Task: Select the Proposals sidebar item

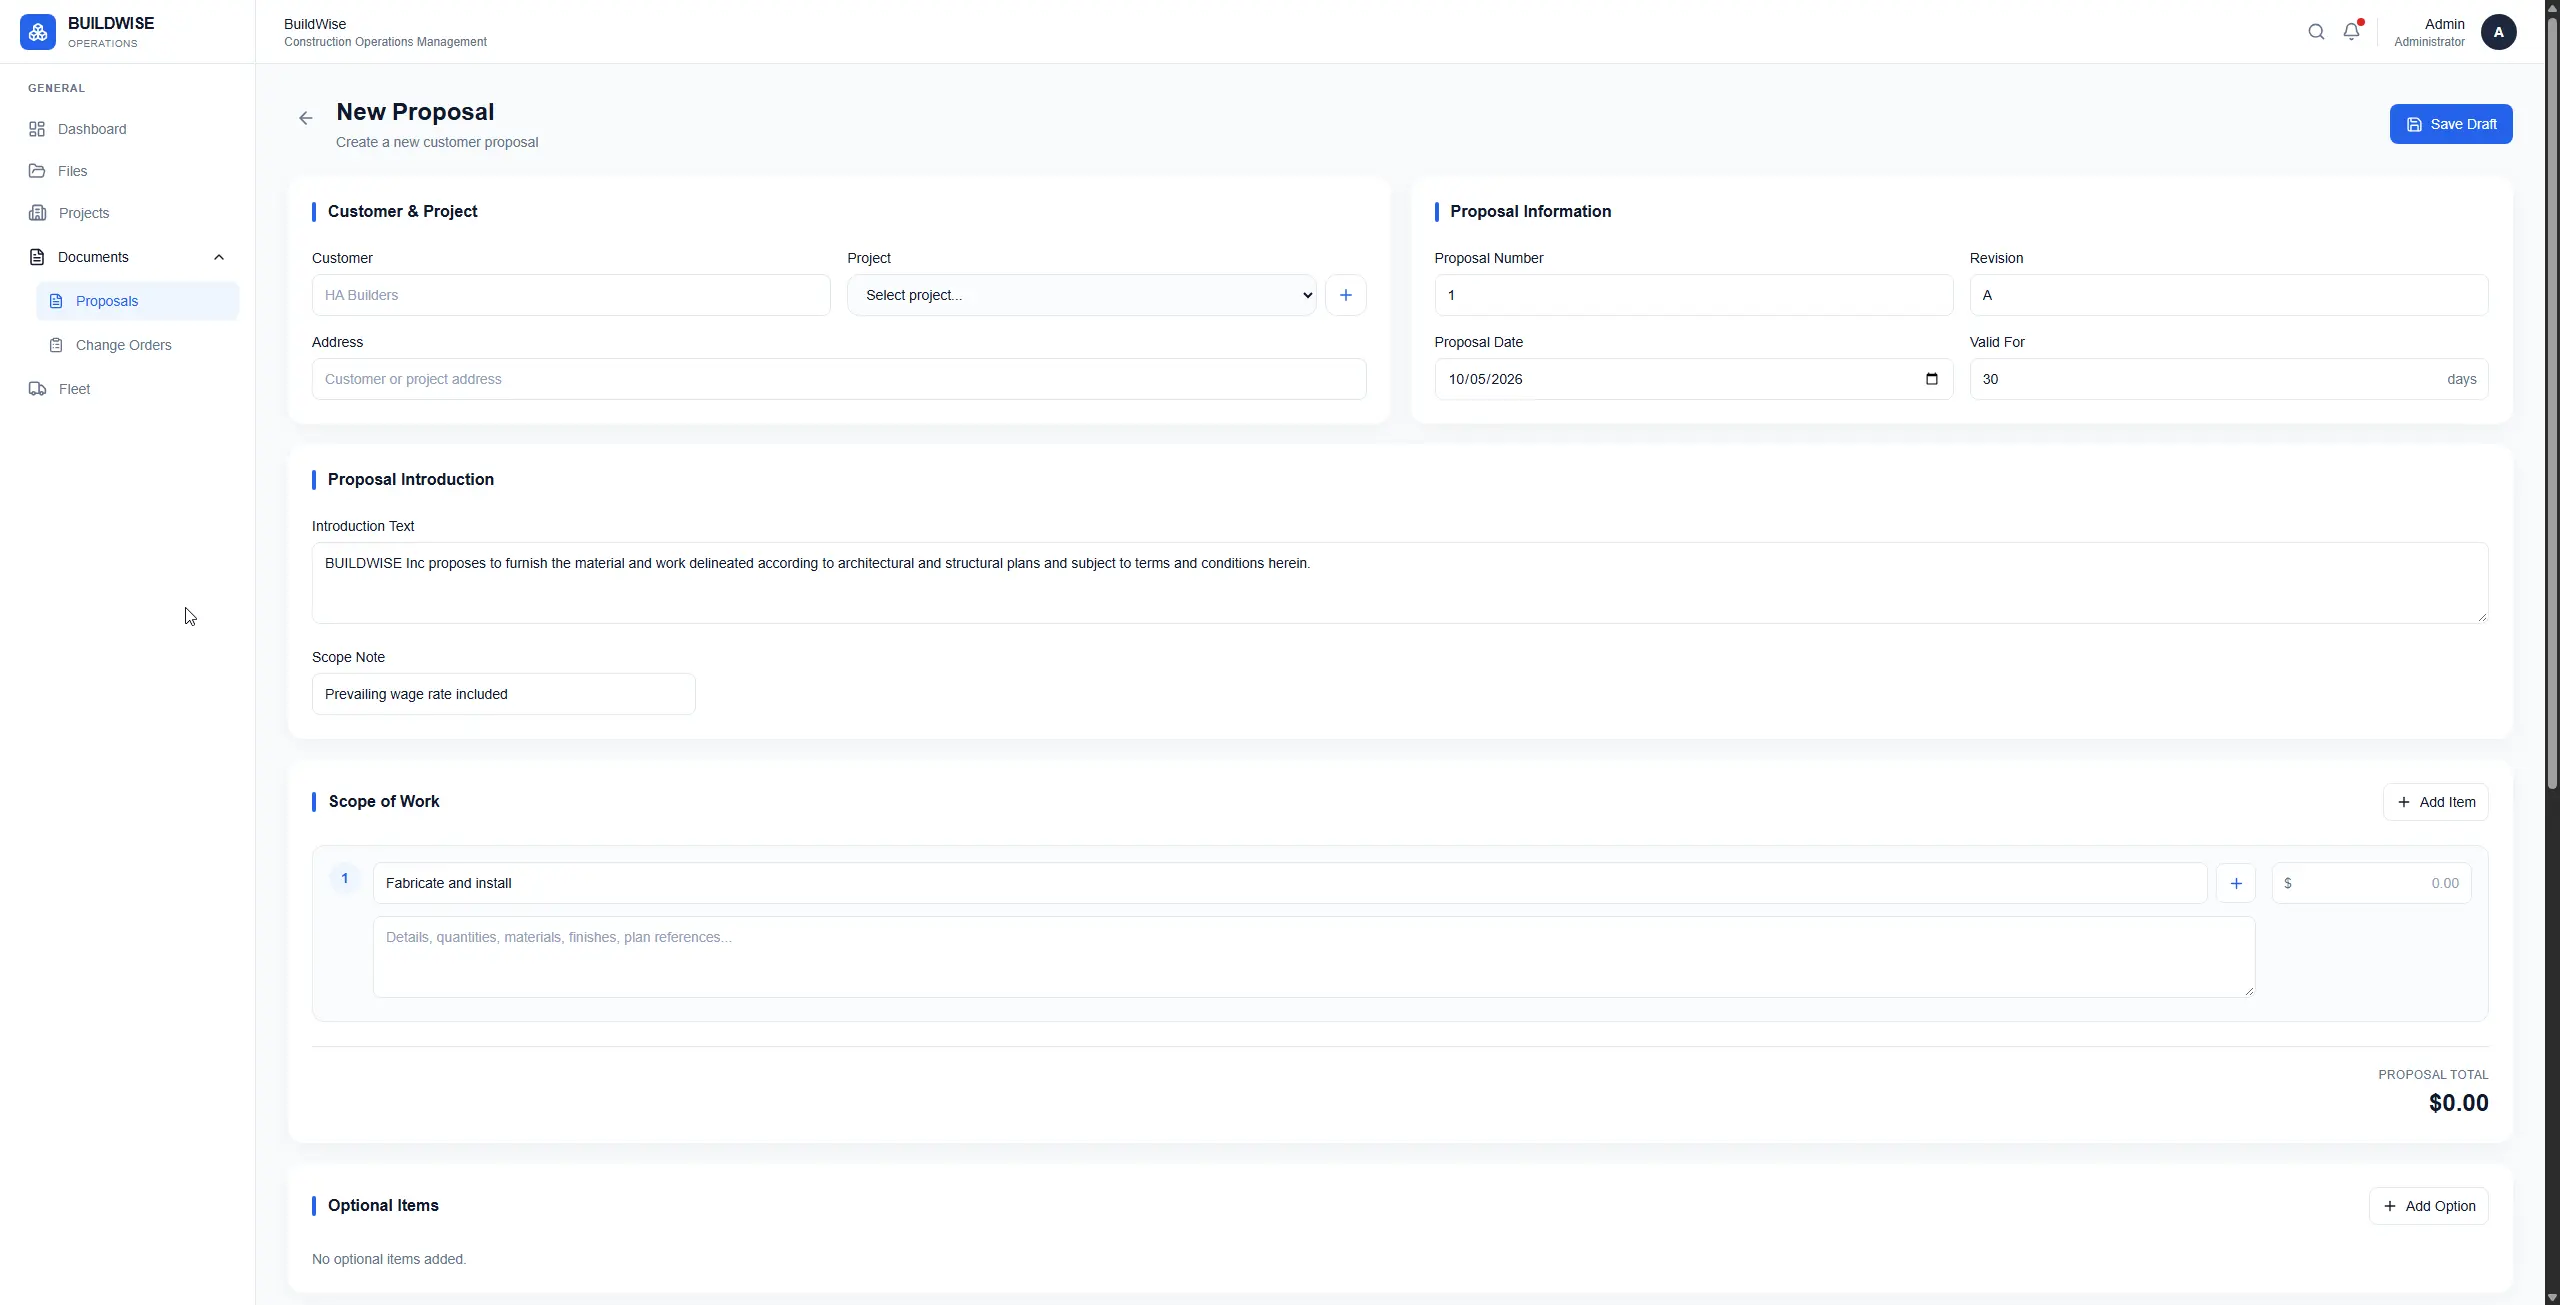Action: pyautogui.click(x=138, y=301)
